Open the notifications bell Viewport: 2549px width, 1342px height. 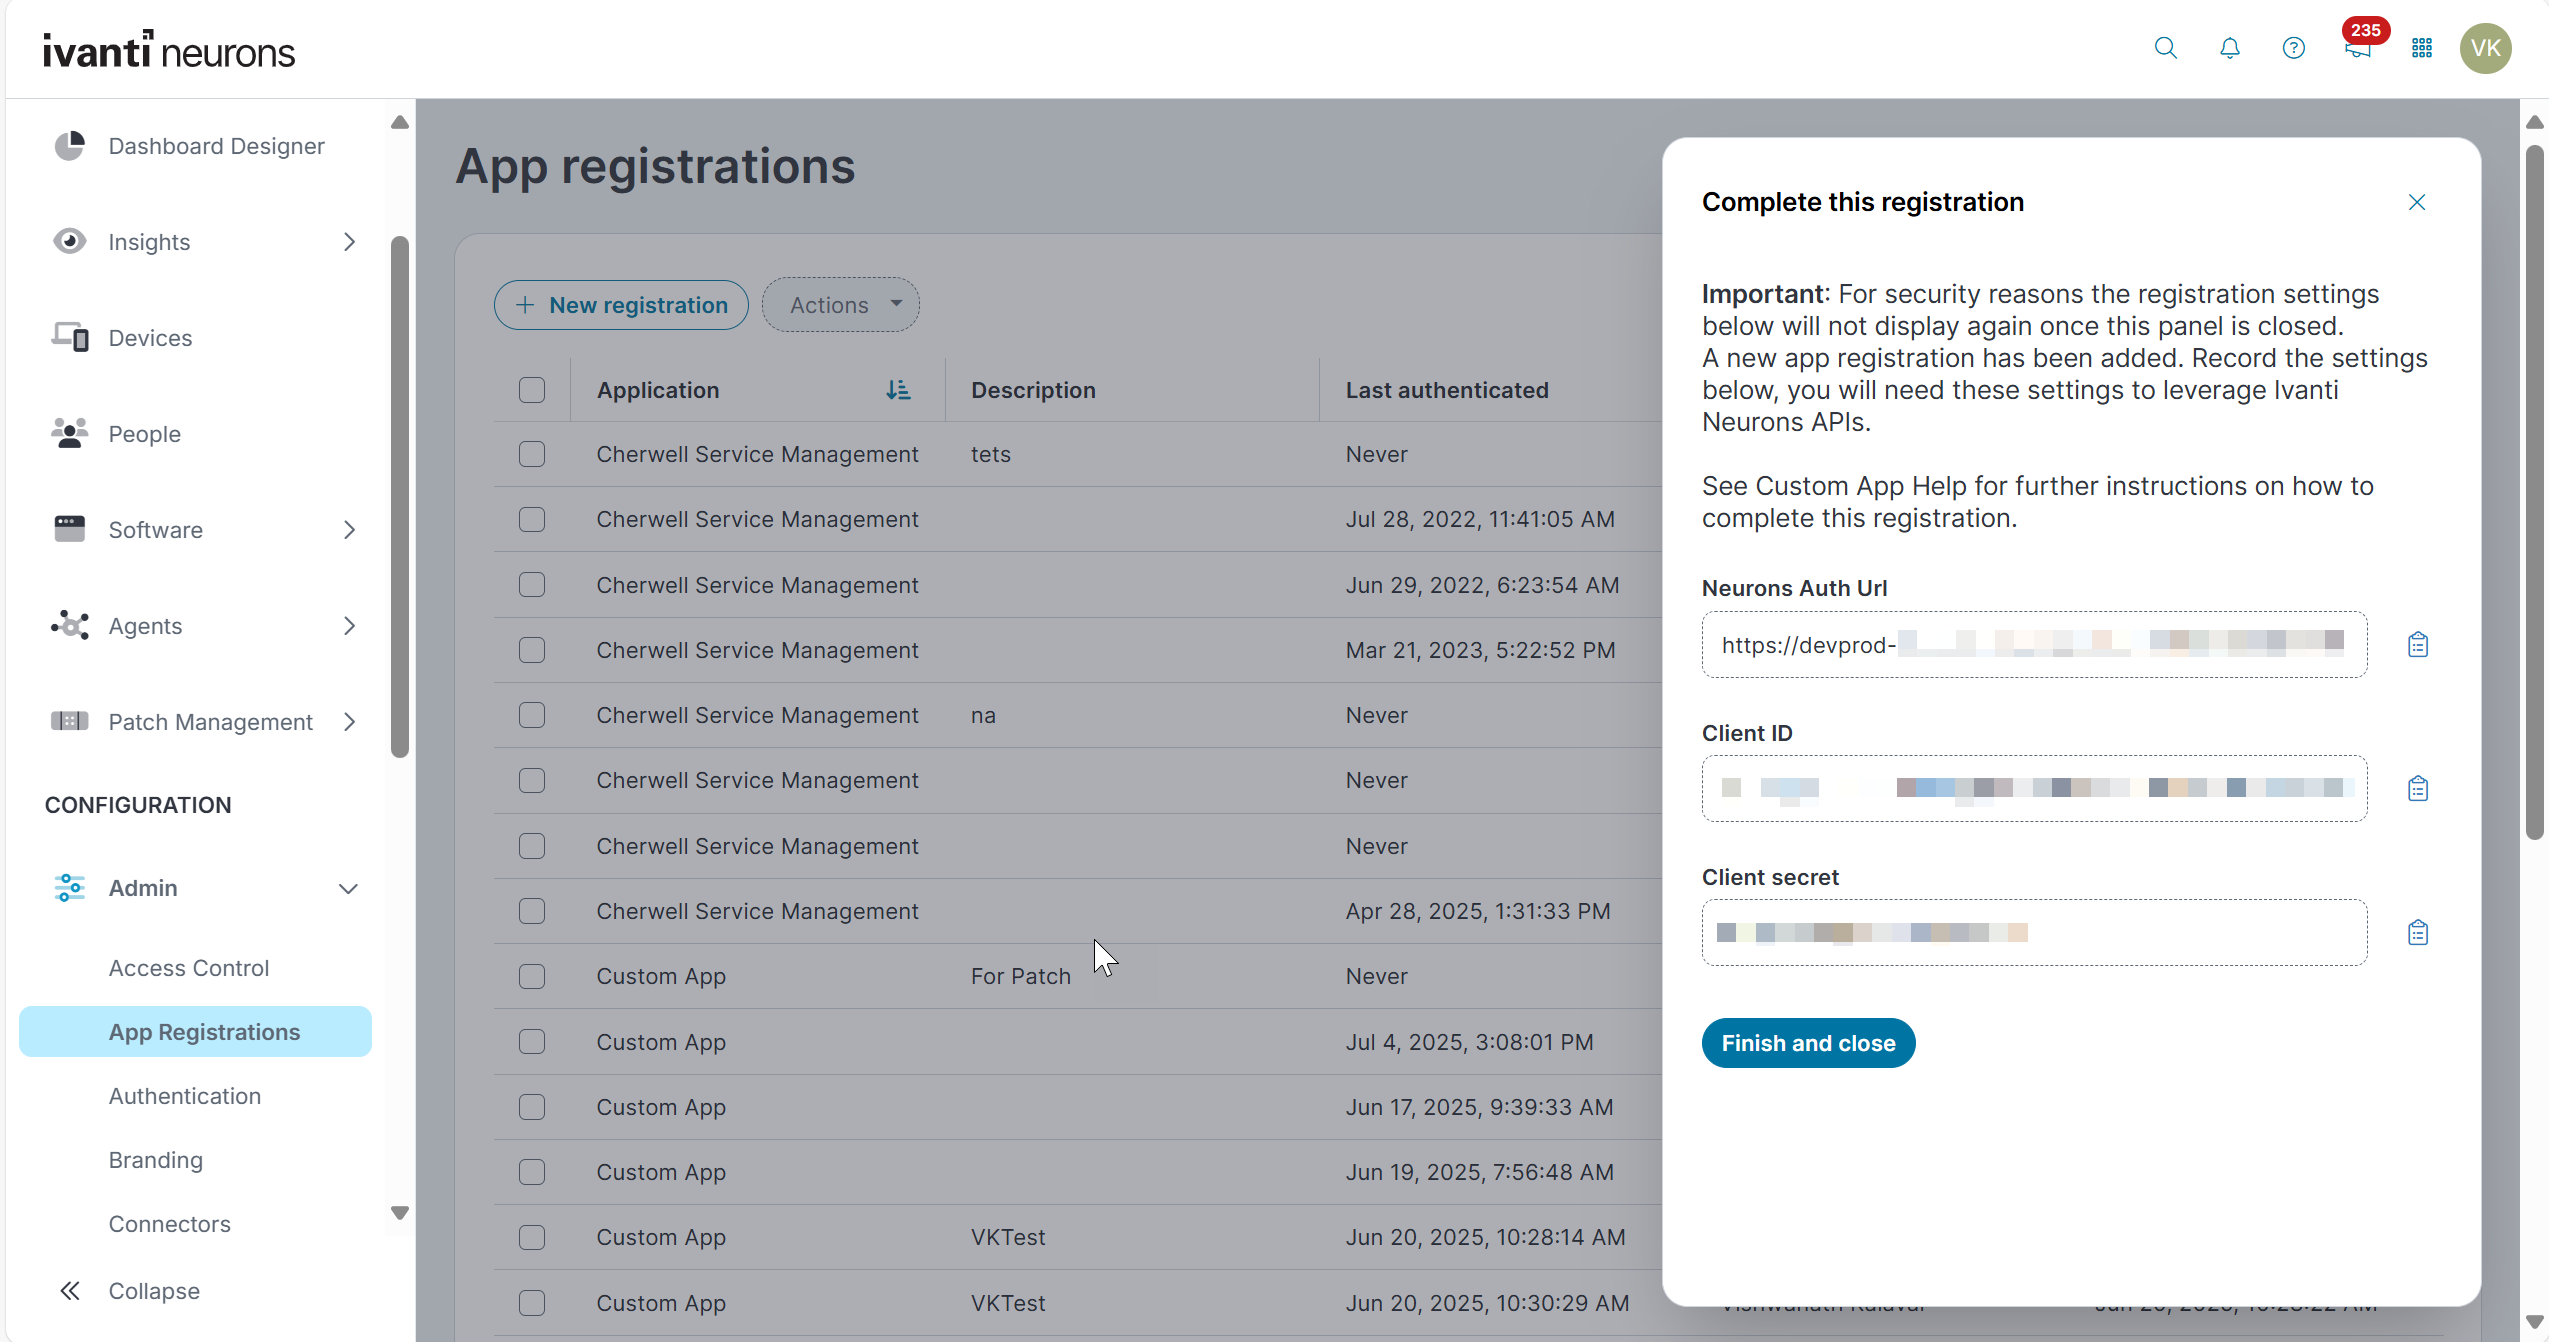[2229, 48]
